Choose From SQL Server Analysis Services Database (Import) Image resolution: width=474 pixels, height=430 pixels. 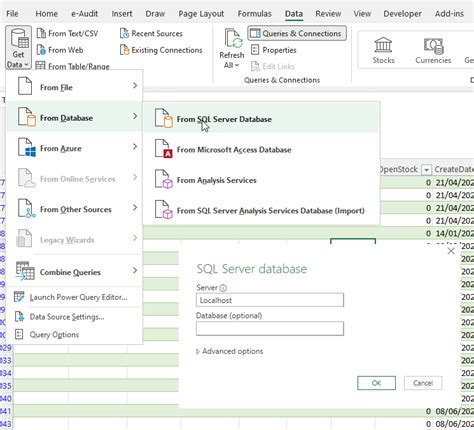click(261, 210)
